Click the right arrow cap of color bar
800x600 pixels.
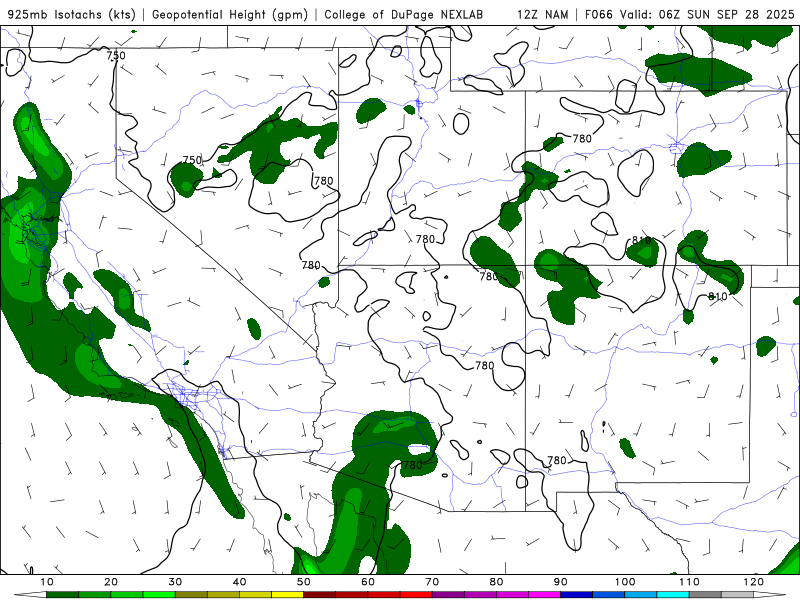769,595
